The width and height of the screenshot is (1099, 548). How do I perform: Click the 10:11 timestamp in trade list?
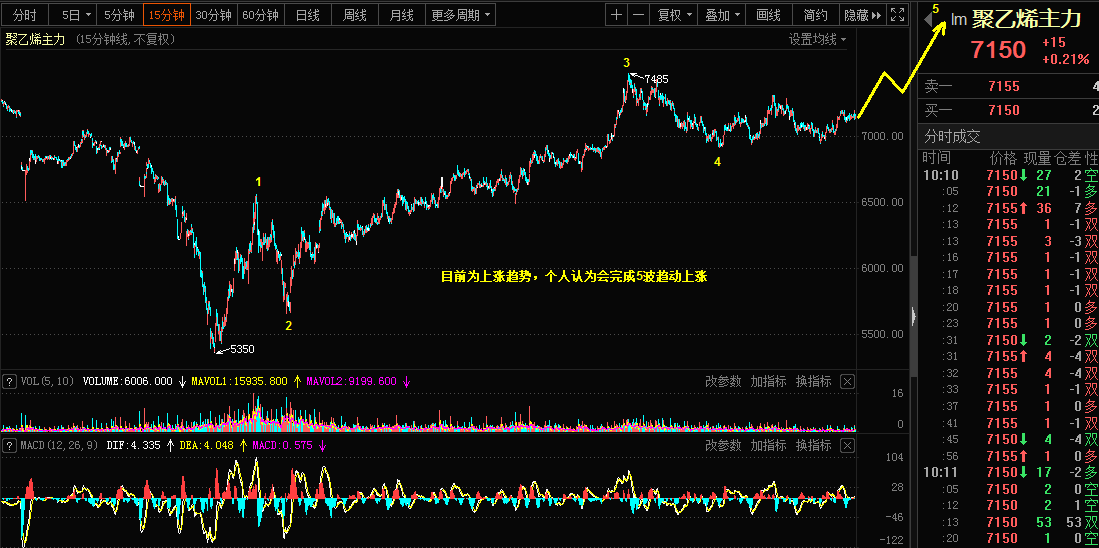pyautogui.click(x=941, y=472)
